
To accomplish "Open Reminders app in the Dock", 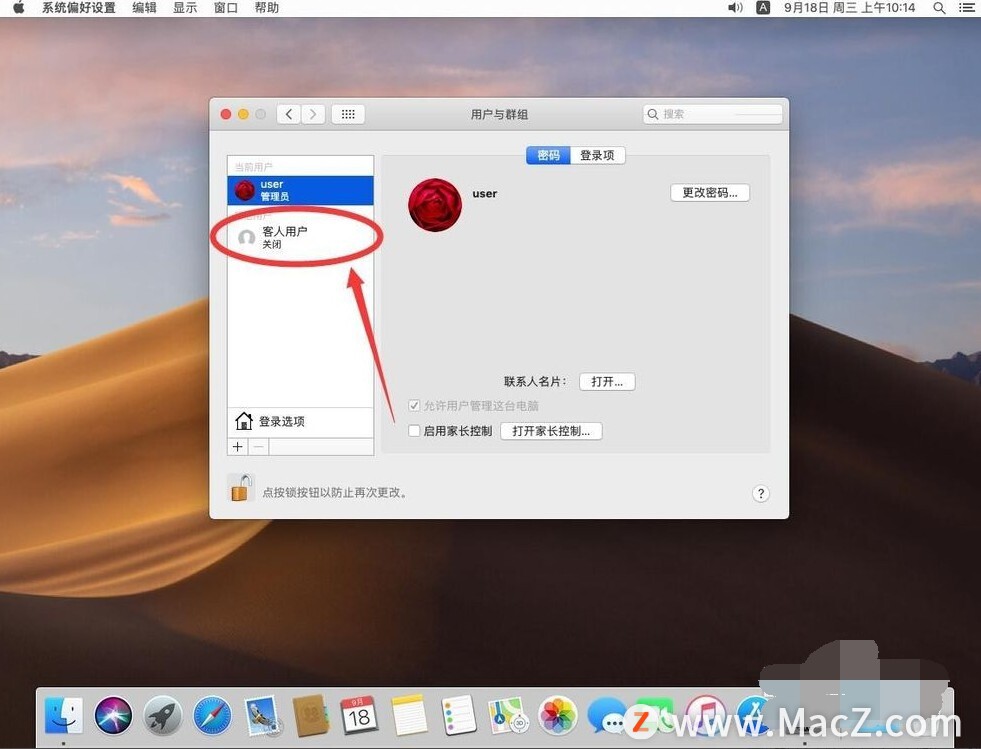I will tap(459, 715).
